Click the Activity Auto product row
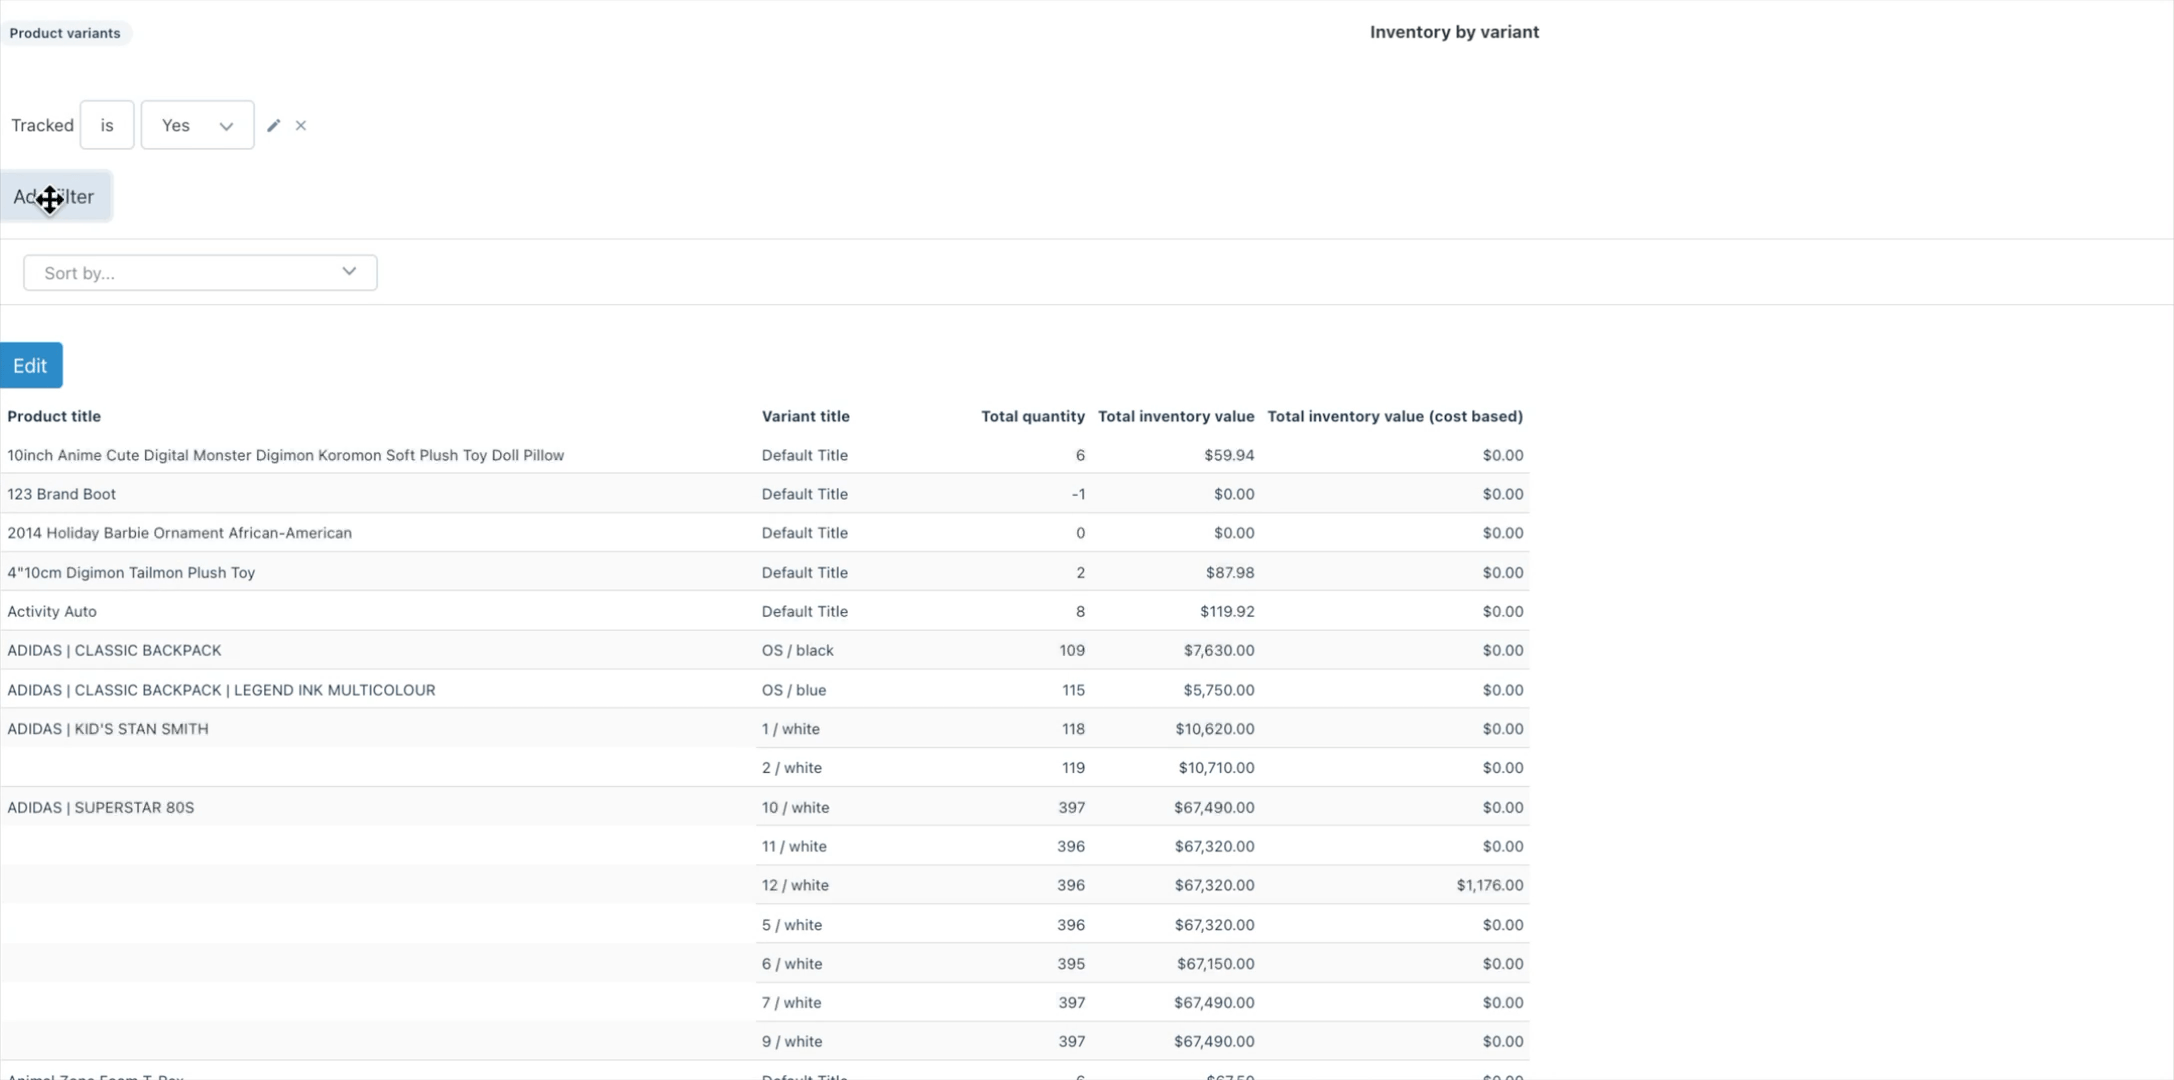The height and width of the screenshot is (1080, 2174). click(52, 611)
